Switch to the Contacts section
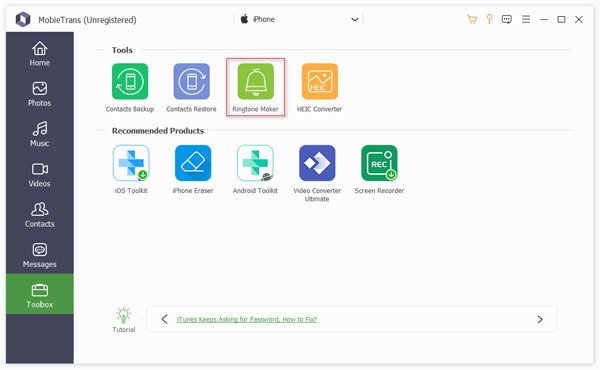The height and width of the screenshot is (370, 600). tap(40, 215)
